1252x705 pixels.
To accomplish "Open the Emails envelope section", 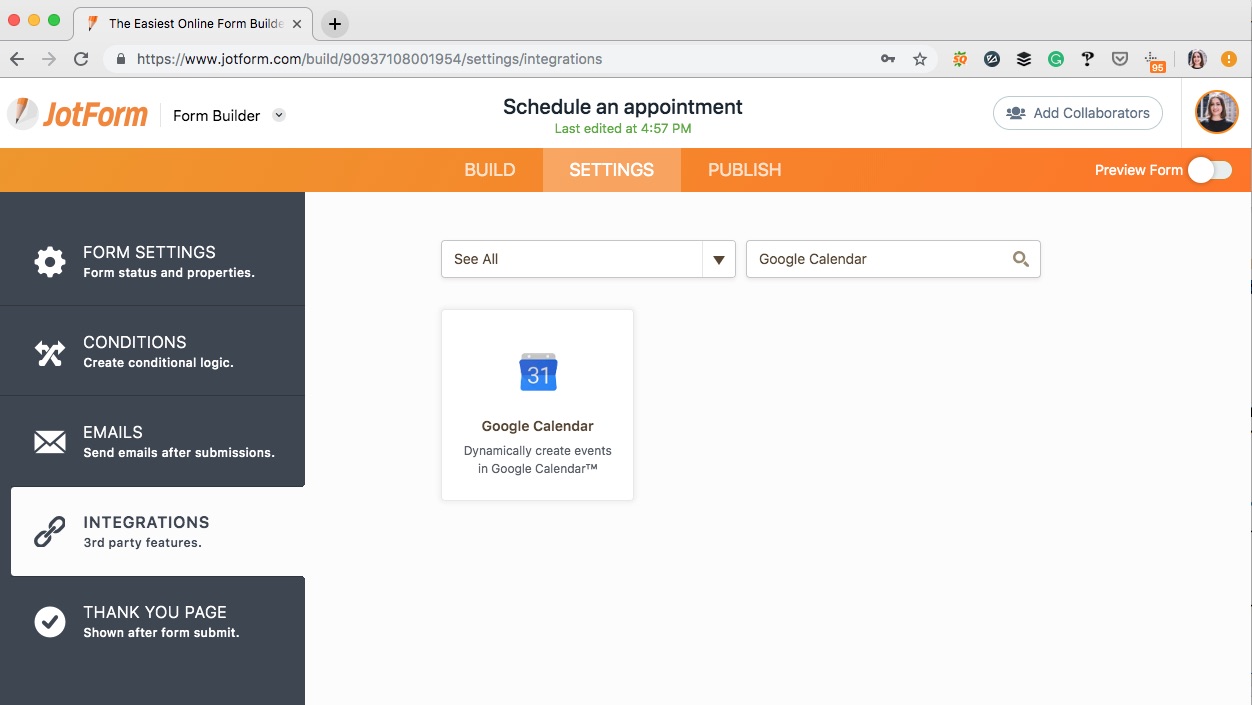I will click(50, 442).
